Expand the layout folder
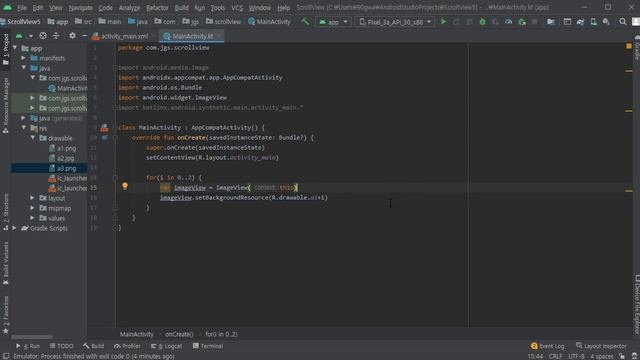This screenshot has width=640, height=360. (x=33, y=198)
